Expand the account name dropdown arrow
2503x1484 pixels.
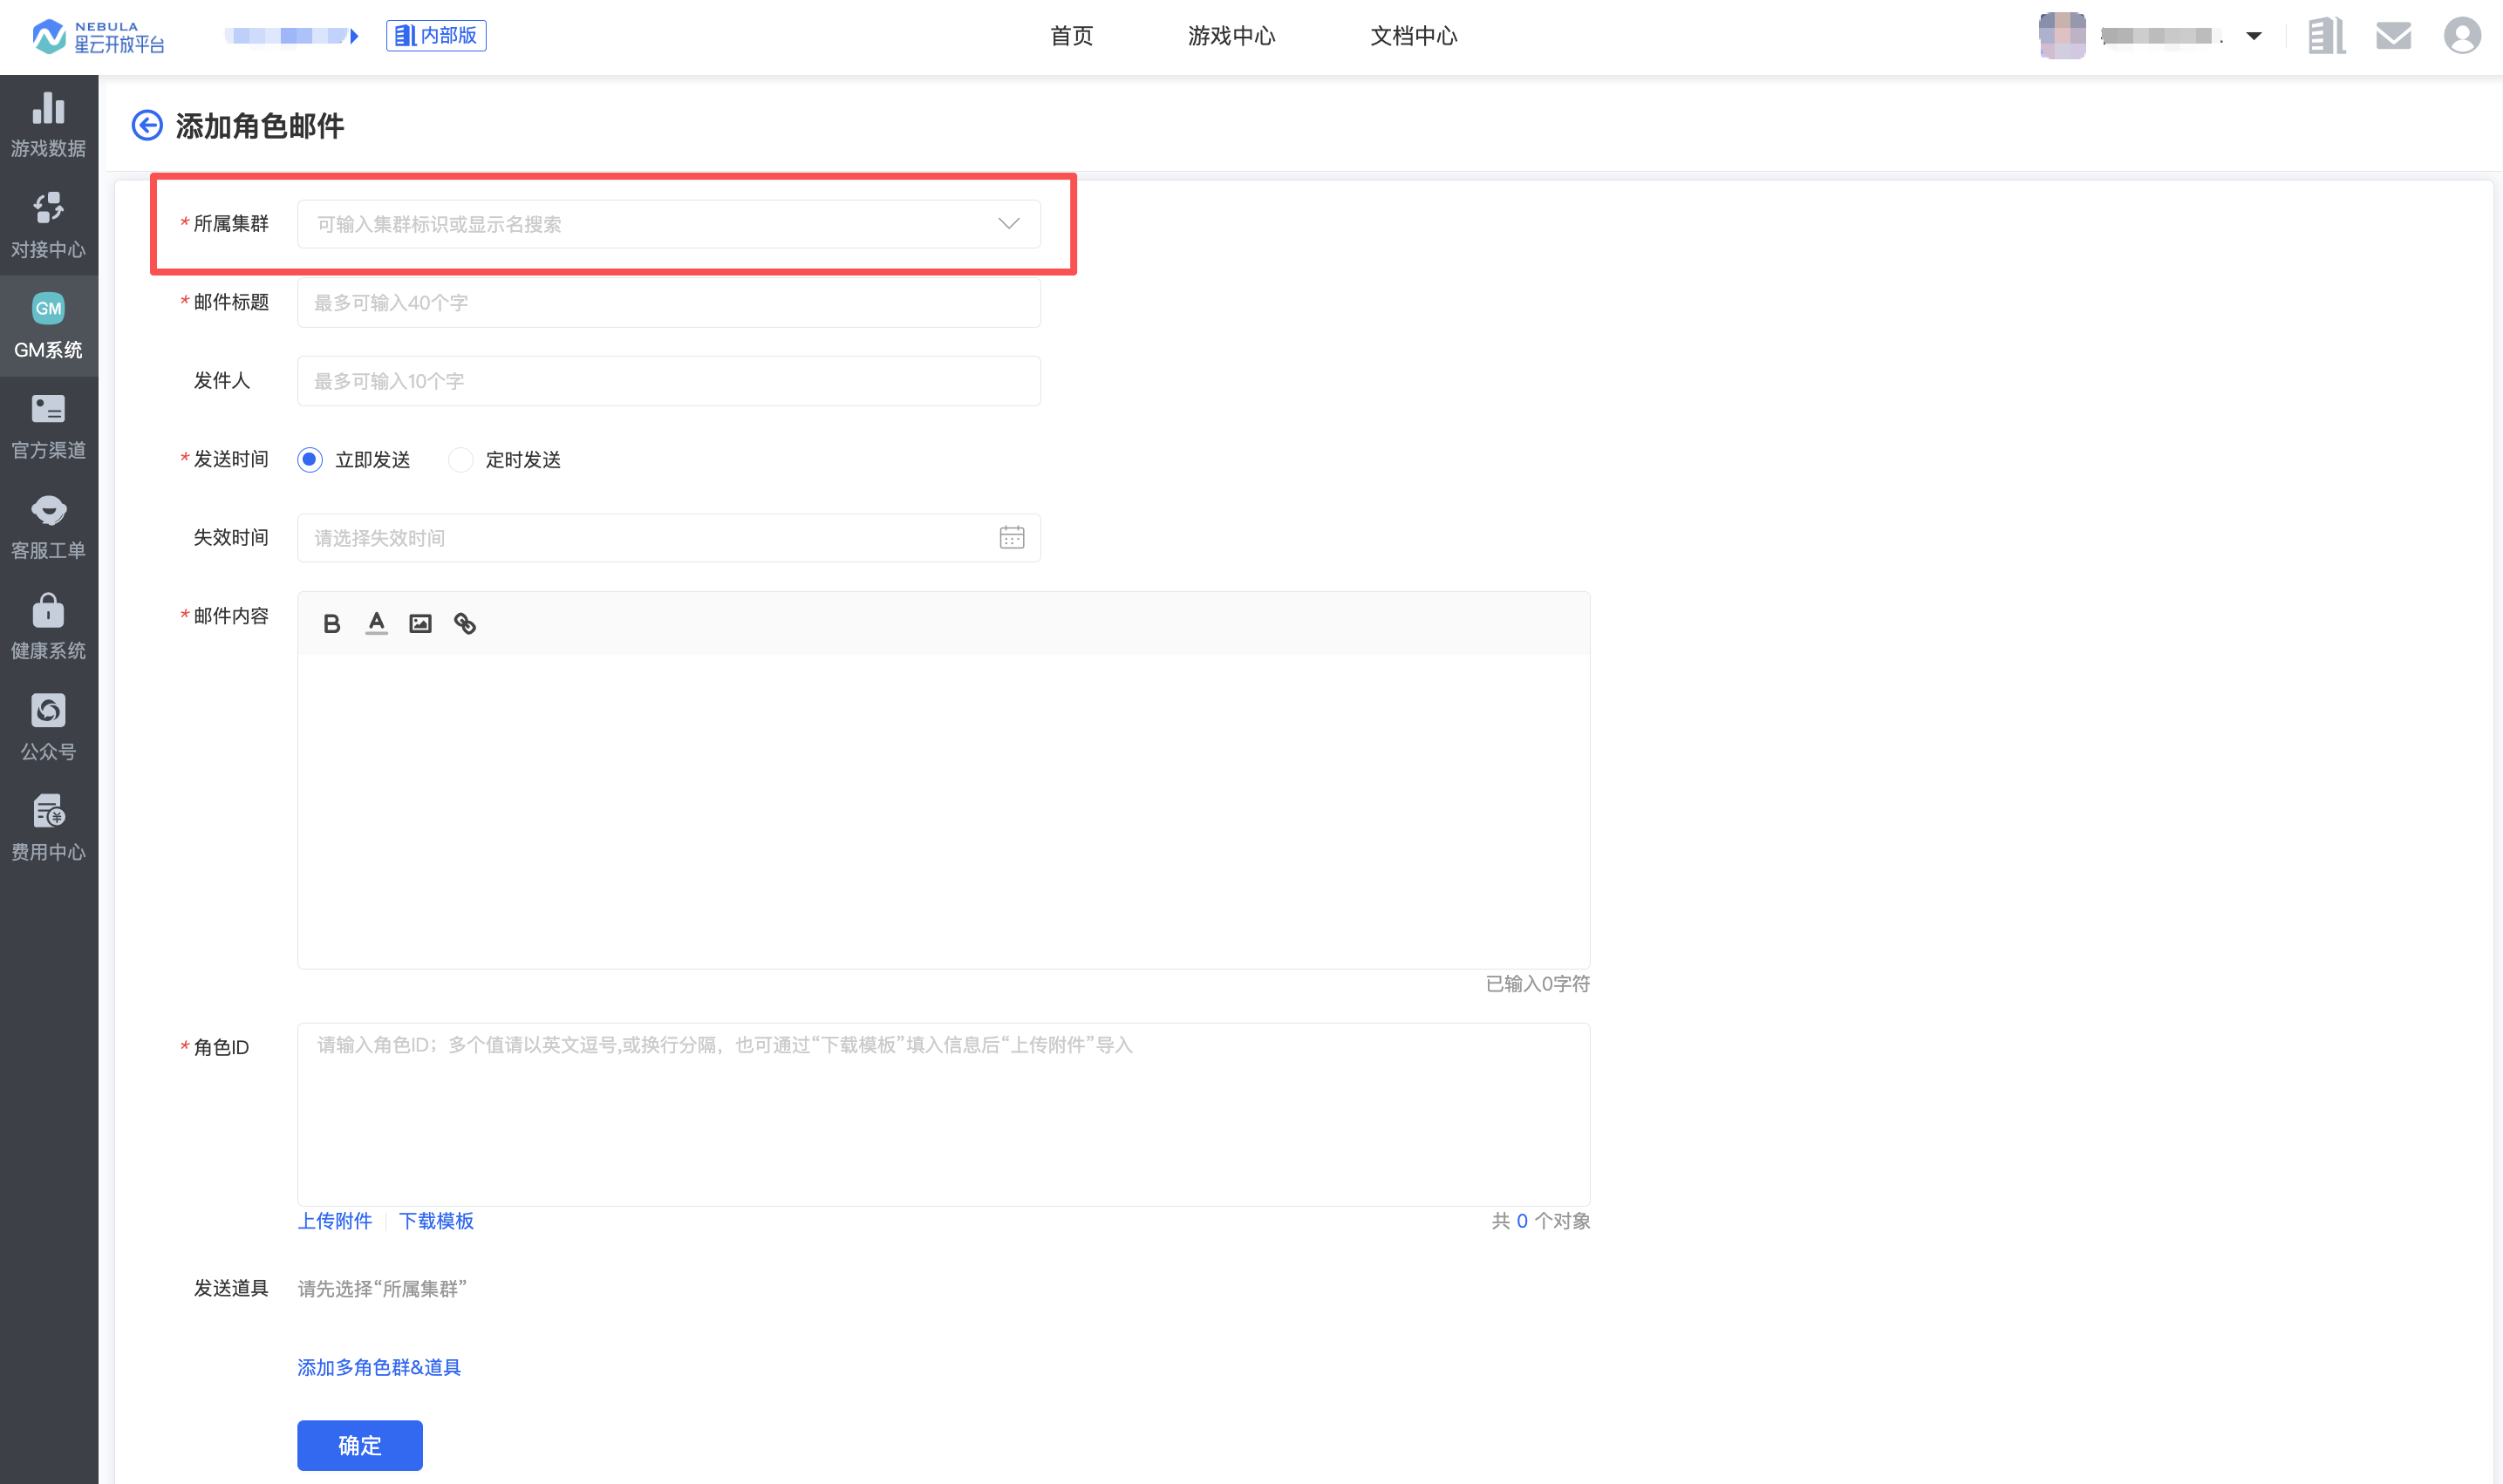pyautogui.click(x=2253, y=36)
